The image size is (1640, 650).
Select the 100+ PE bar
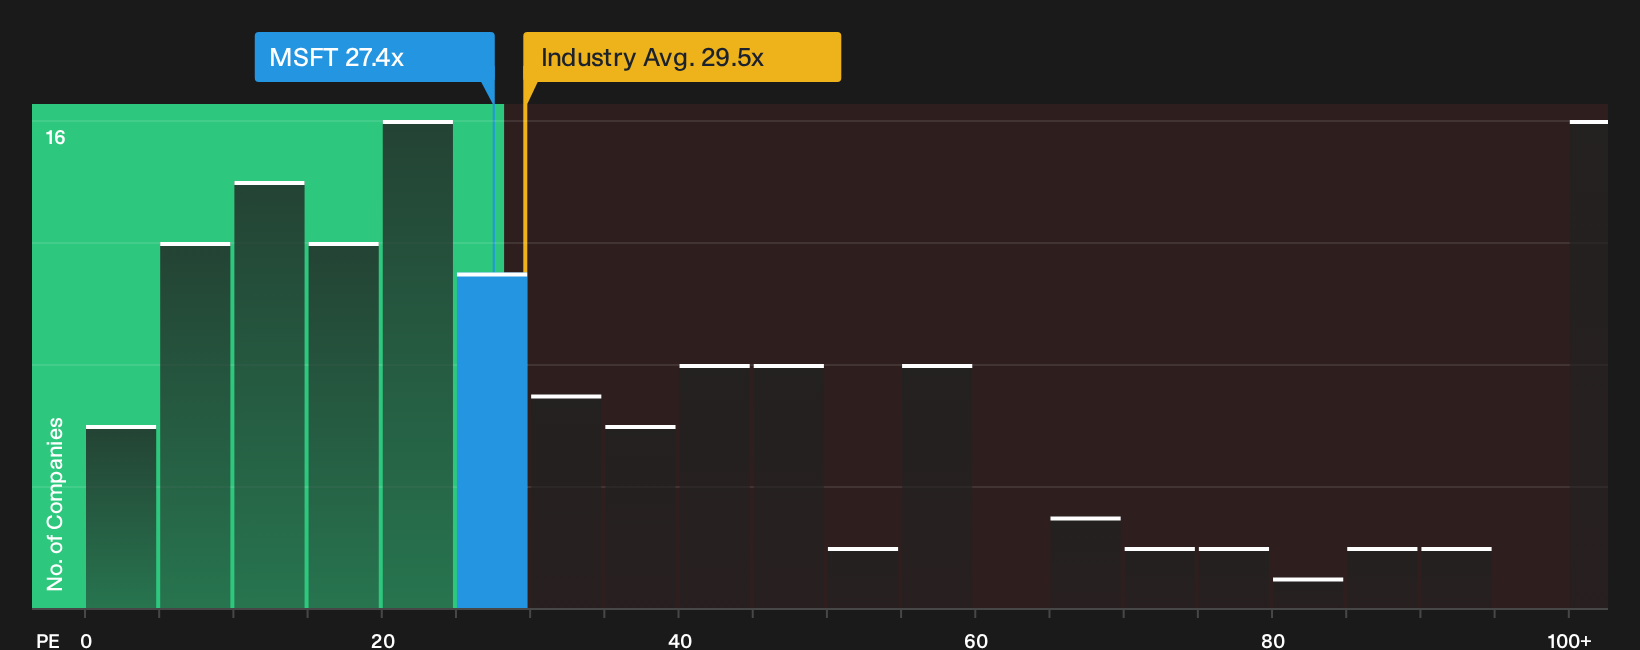coord(1589,364)
